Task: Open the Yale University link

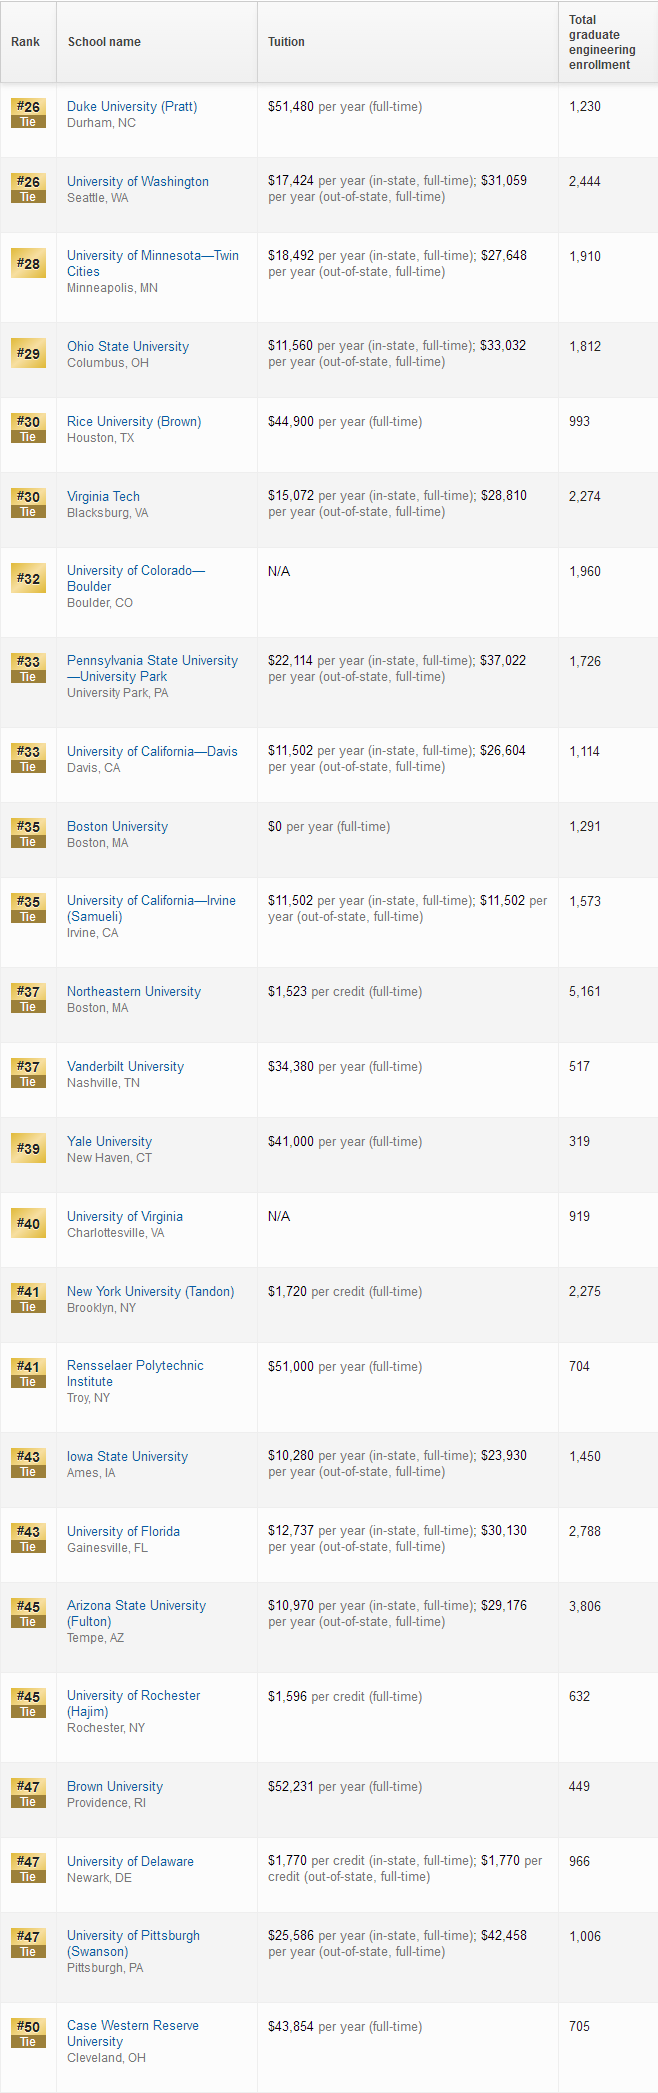Action: (109, 1142)
